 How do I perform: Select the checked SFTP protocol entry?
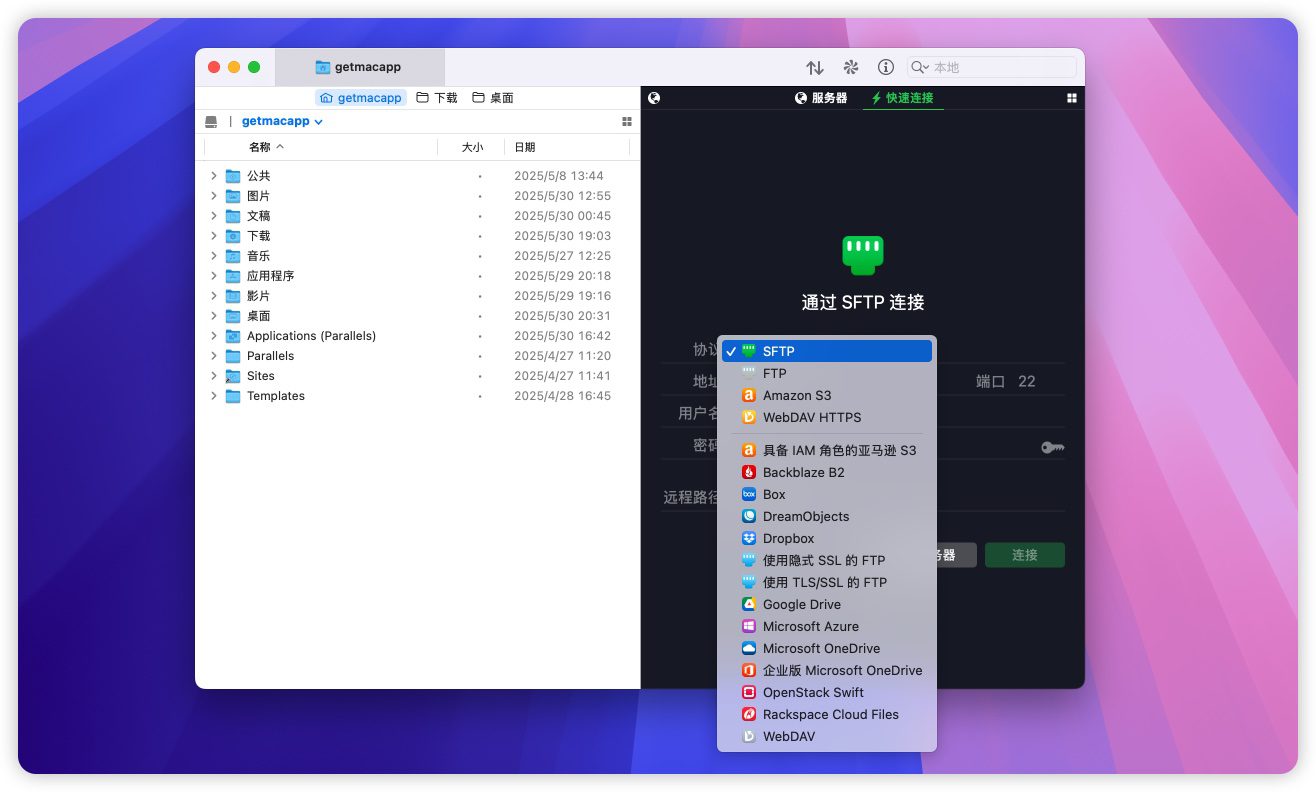pos(778,351)
